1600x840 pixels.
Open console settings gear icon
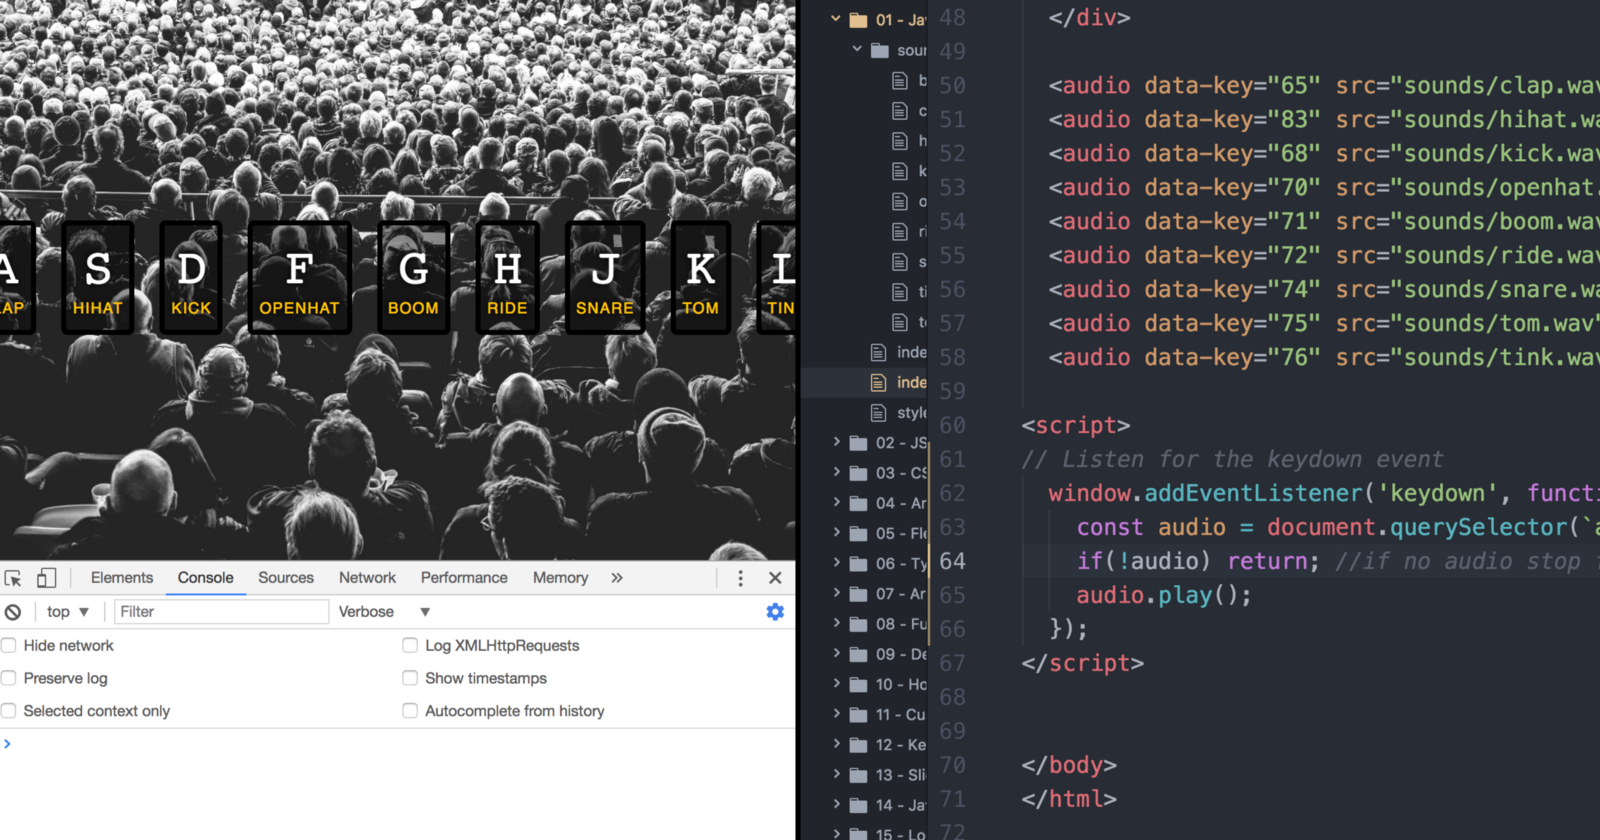(x=775, y=612)
